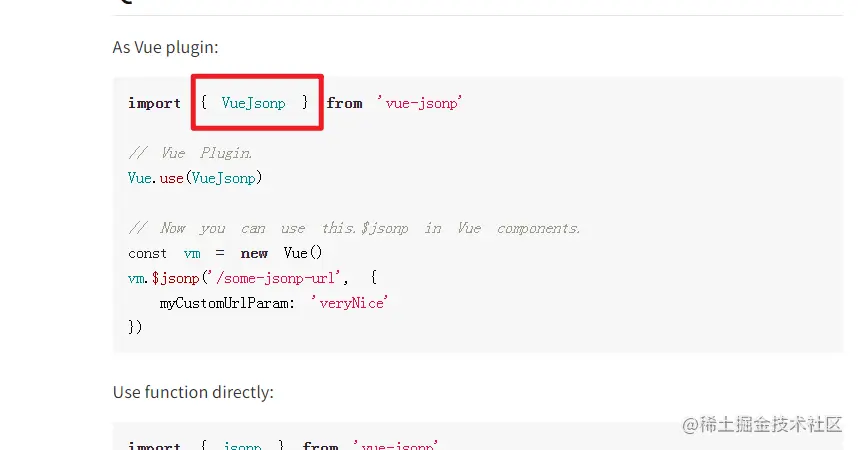Click the '// Vue Plugin.' comment line
Screen dimensions: 858x450
pos(190,153)
